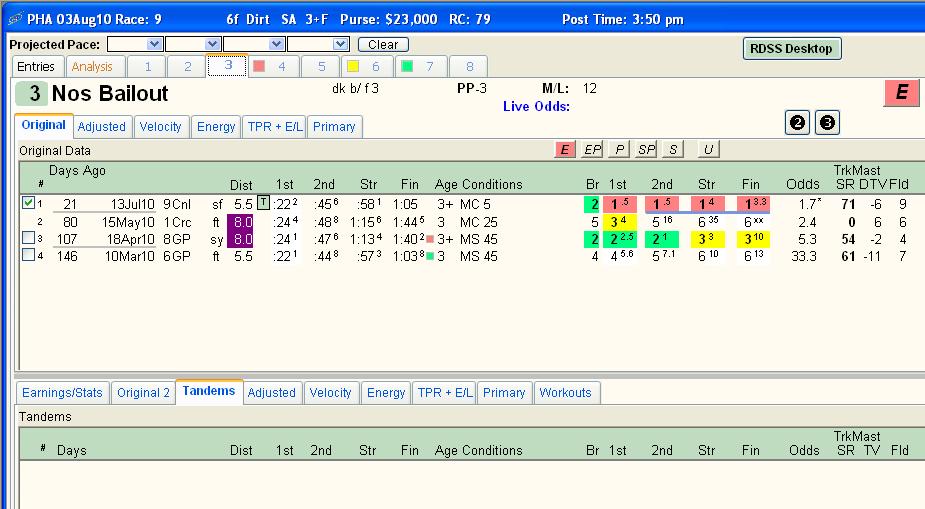Click the 33.3 odds value
This screenshot has height=509, width=925.
(x=804, y=257)
